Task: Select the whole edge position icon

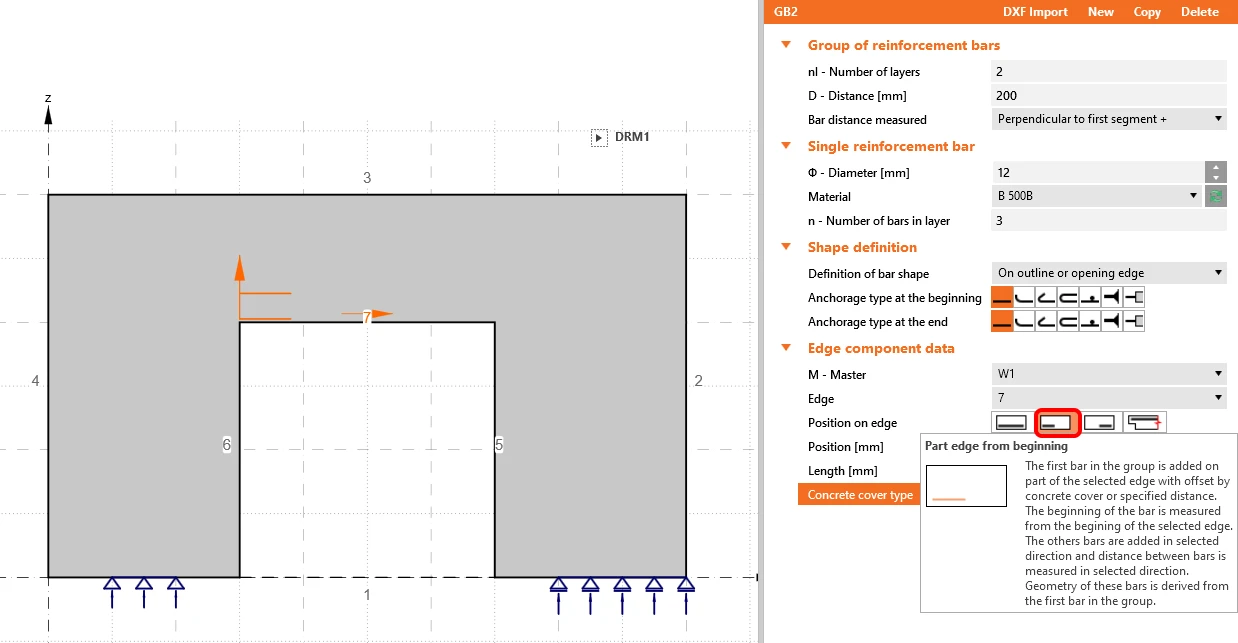Action: (x=1012, y=423)
